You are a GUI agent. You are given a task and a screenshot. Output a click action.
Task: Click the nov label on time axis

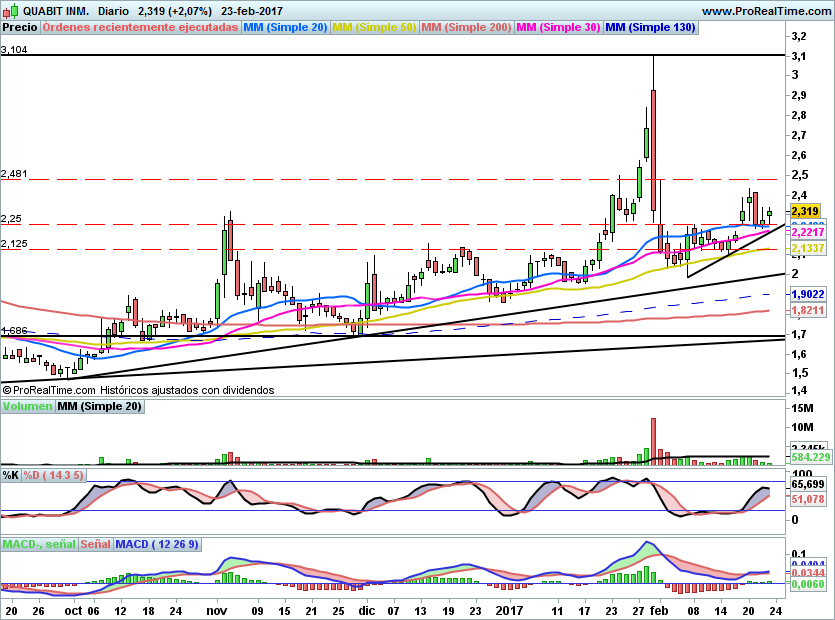tap(216, 610)
